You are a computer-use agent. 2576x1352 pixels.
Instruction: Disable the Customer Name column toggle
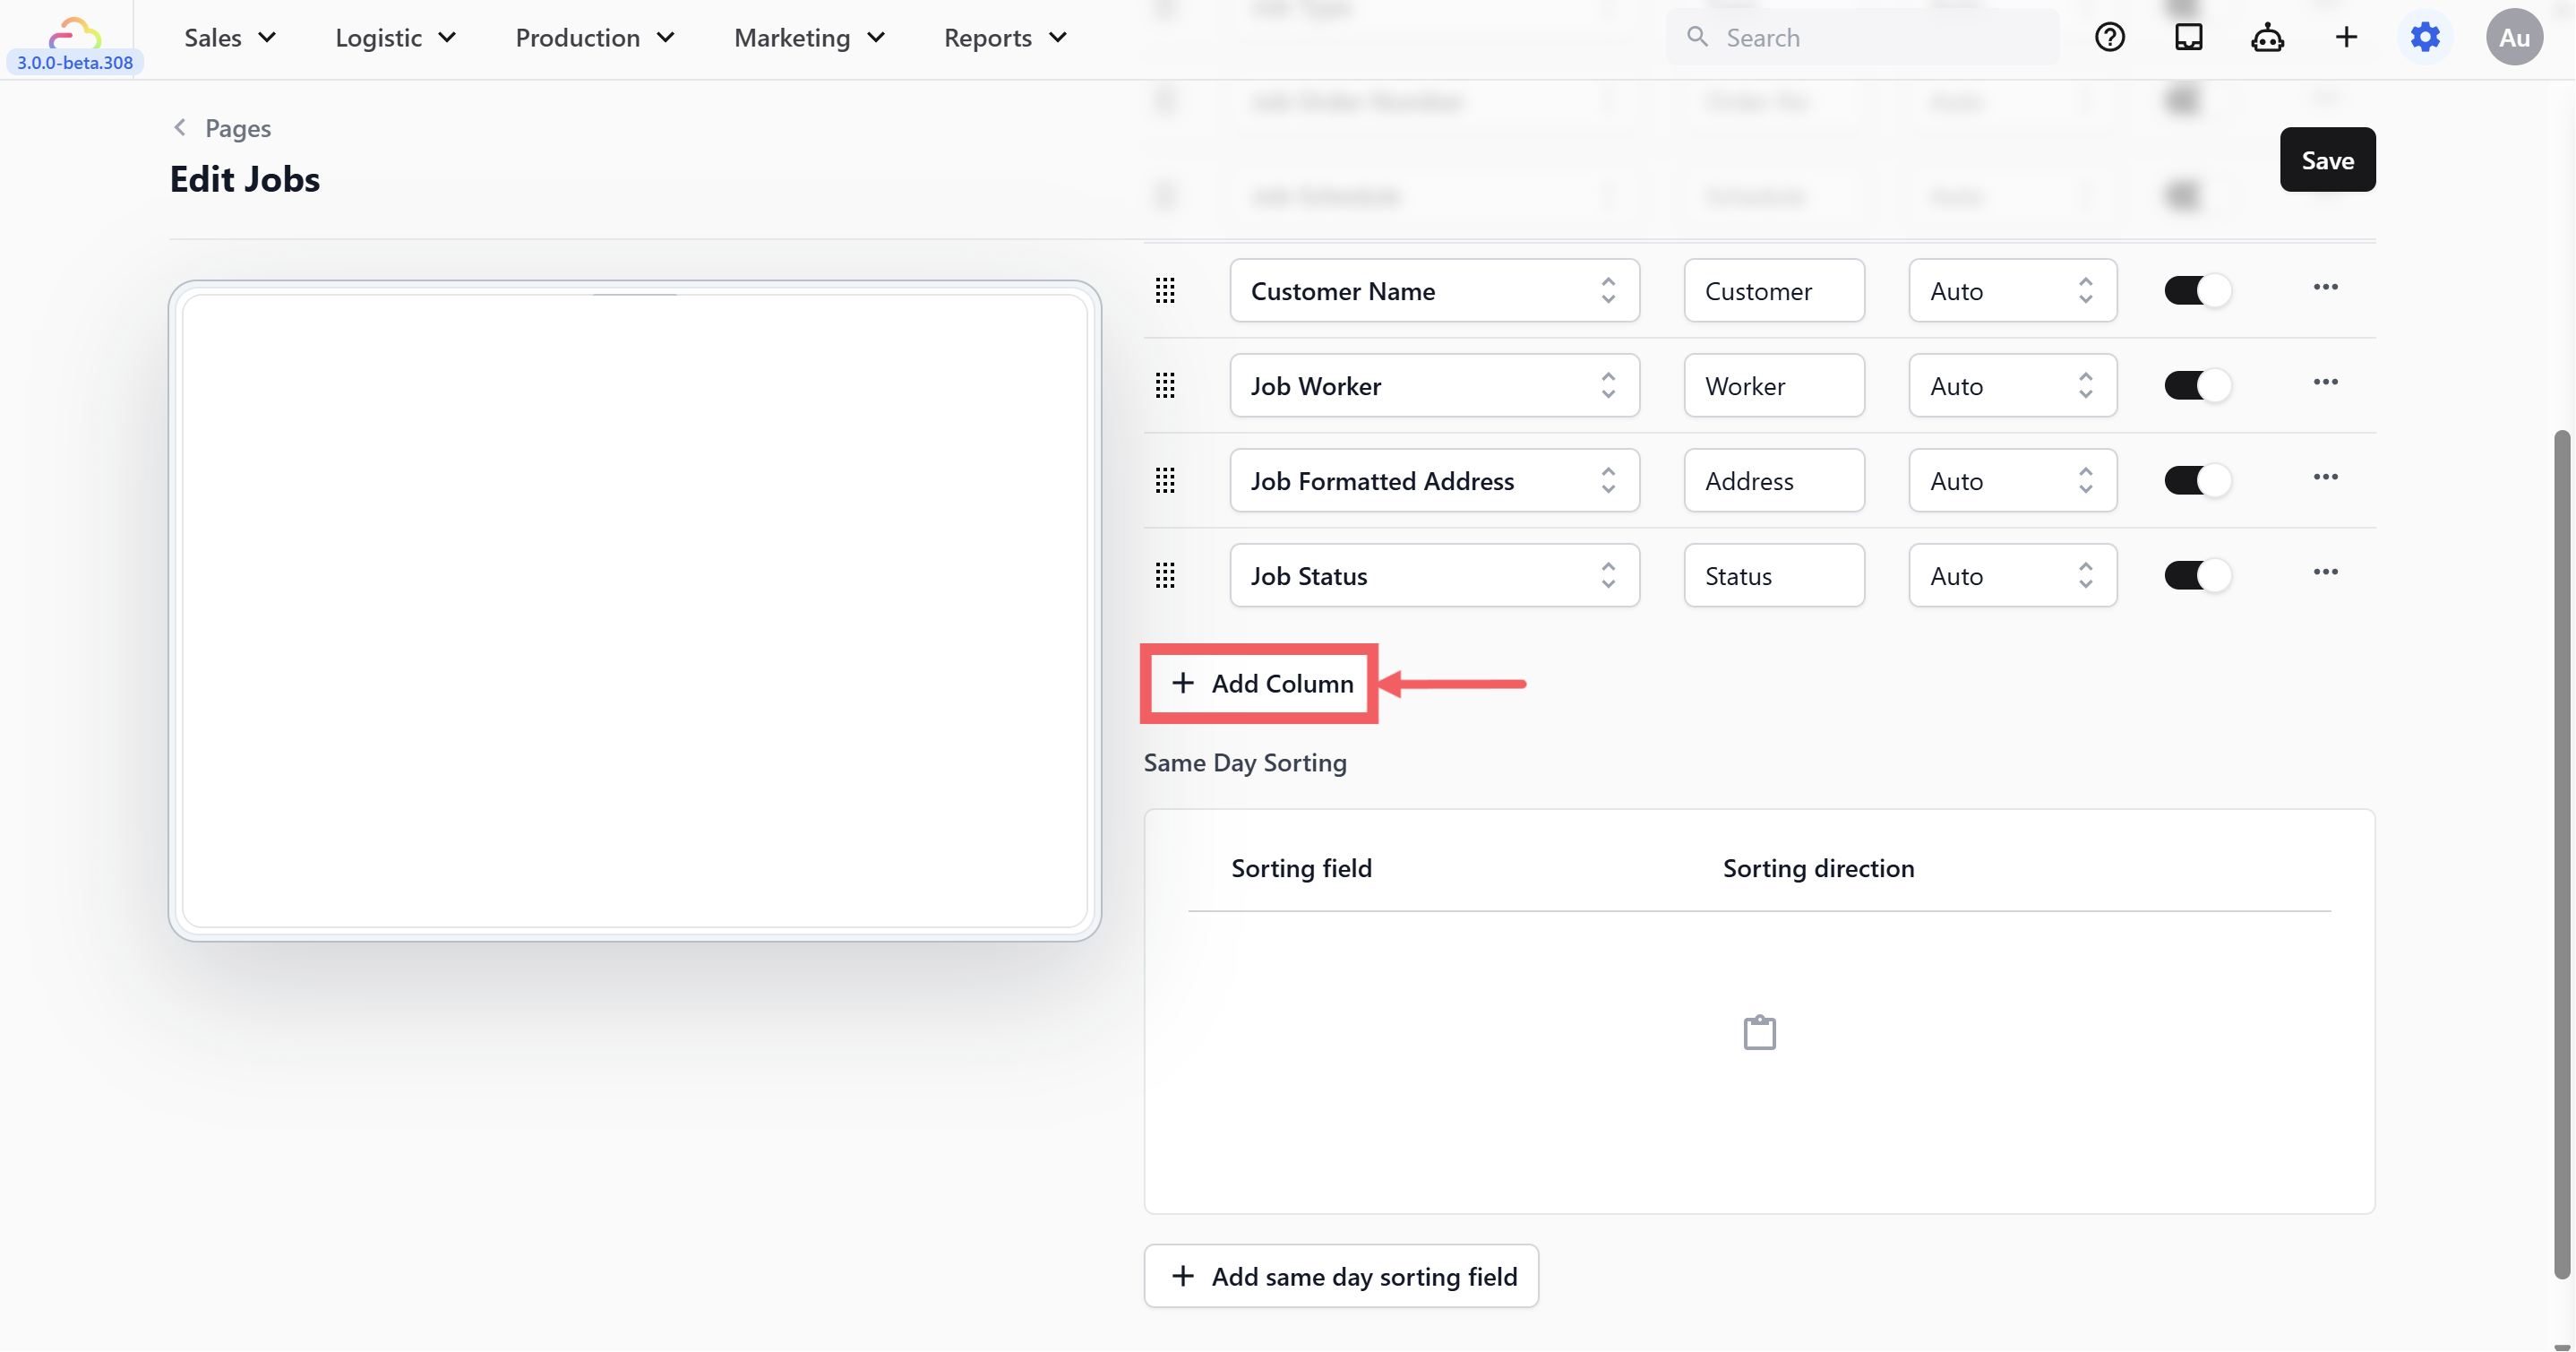[x=2197, y=291]
